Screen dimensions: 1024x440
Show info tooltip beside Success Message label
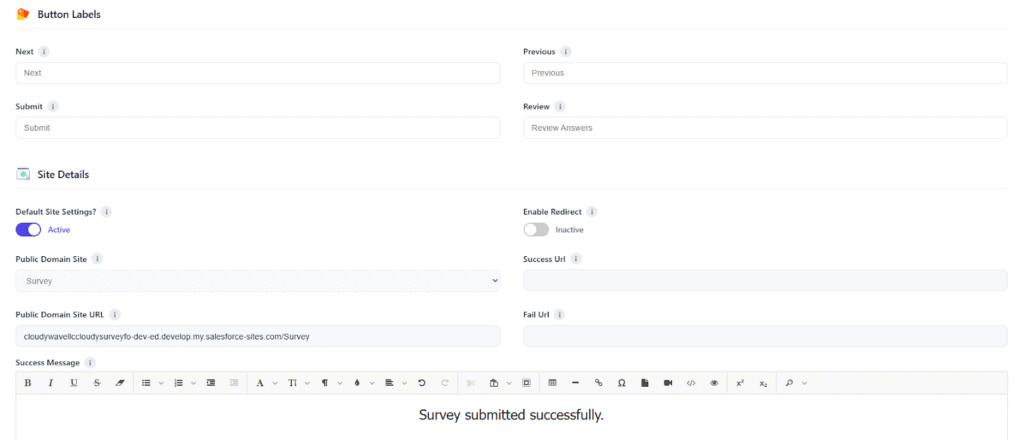pyautogui.click(x=91, y=363)
